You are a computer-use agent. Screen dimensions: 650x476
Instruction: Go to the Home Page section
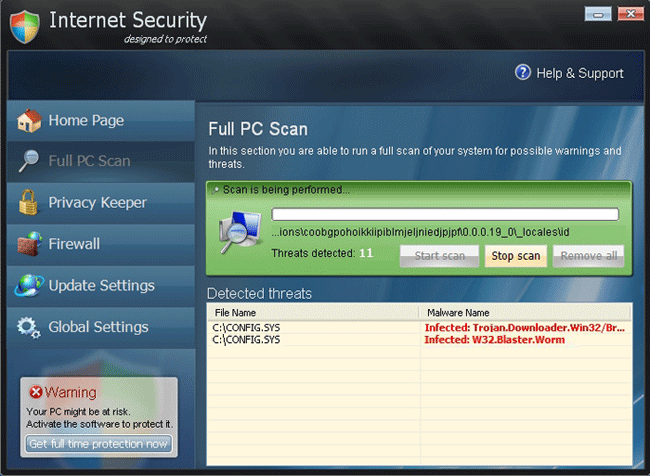pyautogui.click(x=86, y=121)
